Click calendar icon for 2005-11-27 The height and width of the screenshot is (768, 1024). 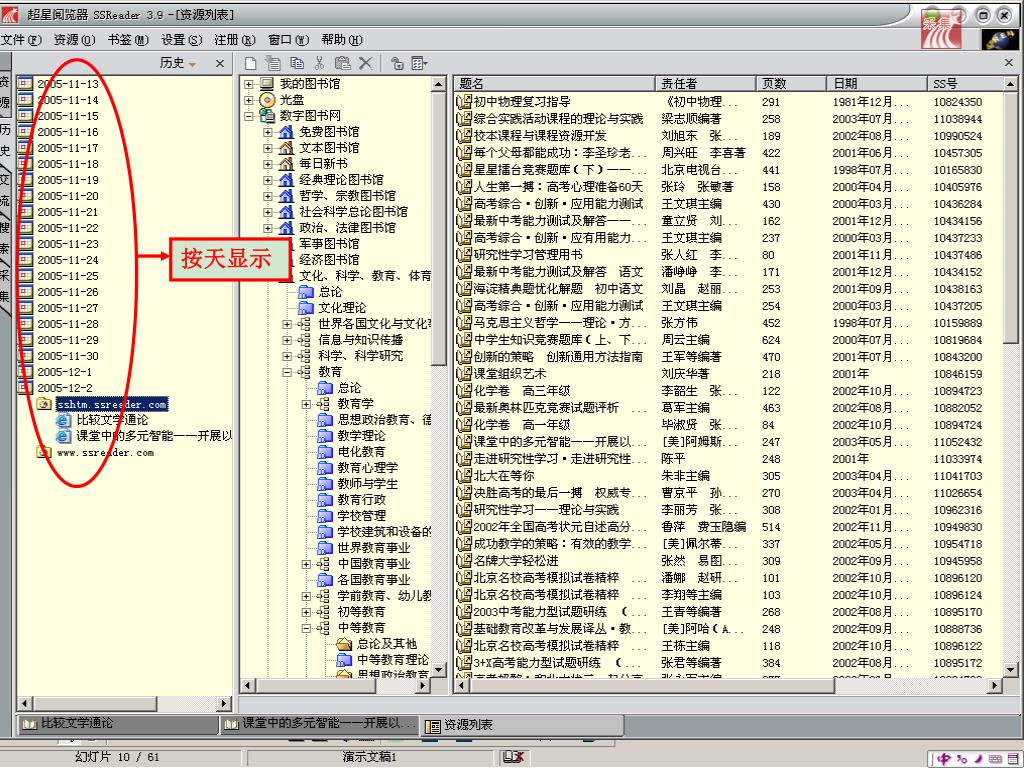point(25,308)
